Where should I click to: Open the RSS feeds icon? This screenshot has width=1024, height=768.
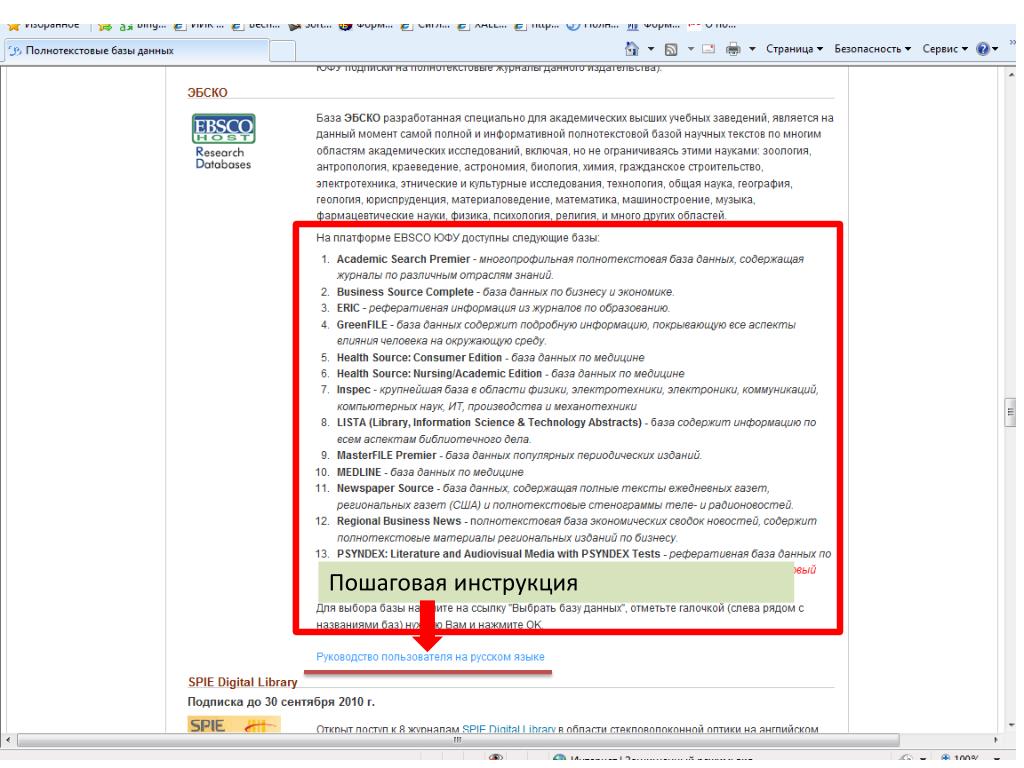pos(671,49)
